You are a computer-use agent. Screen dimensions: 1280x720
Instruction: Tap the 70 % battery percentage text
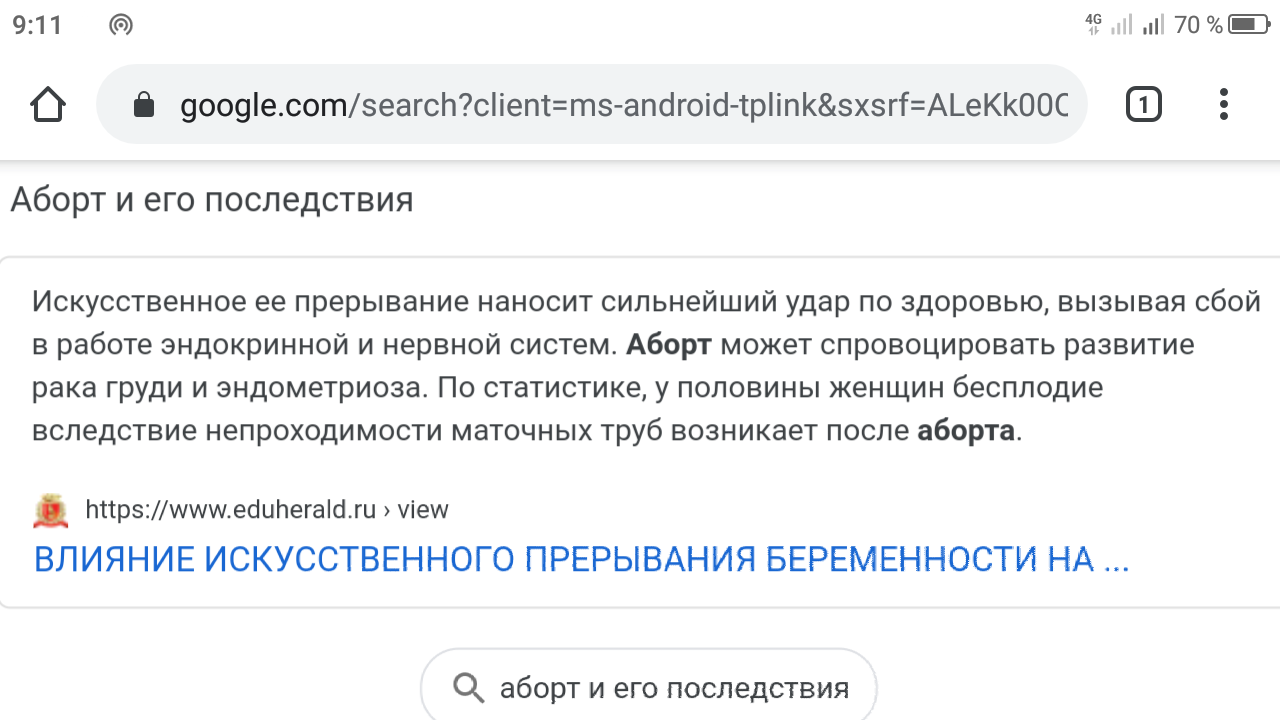tap(1198, 24)
